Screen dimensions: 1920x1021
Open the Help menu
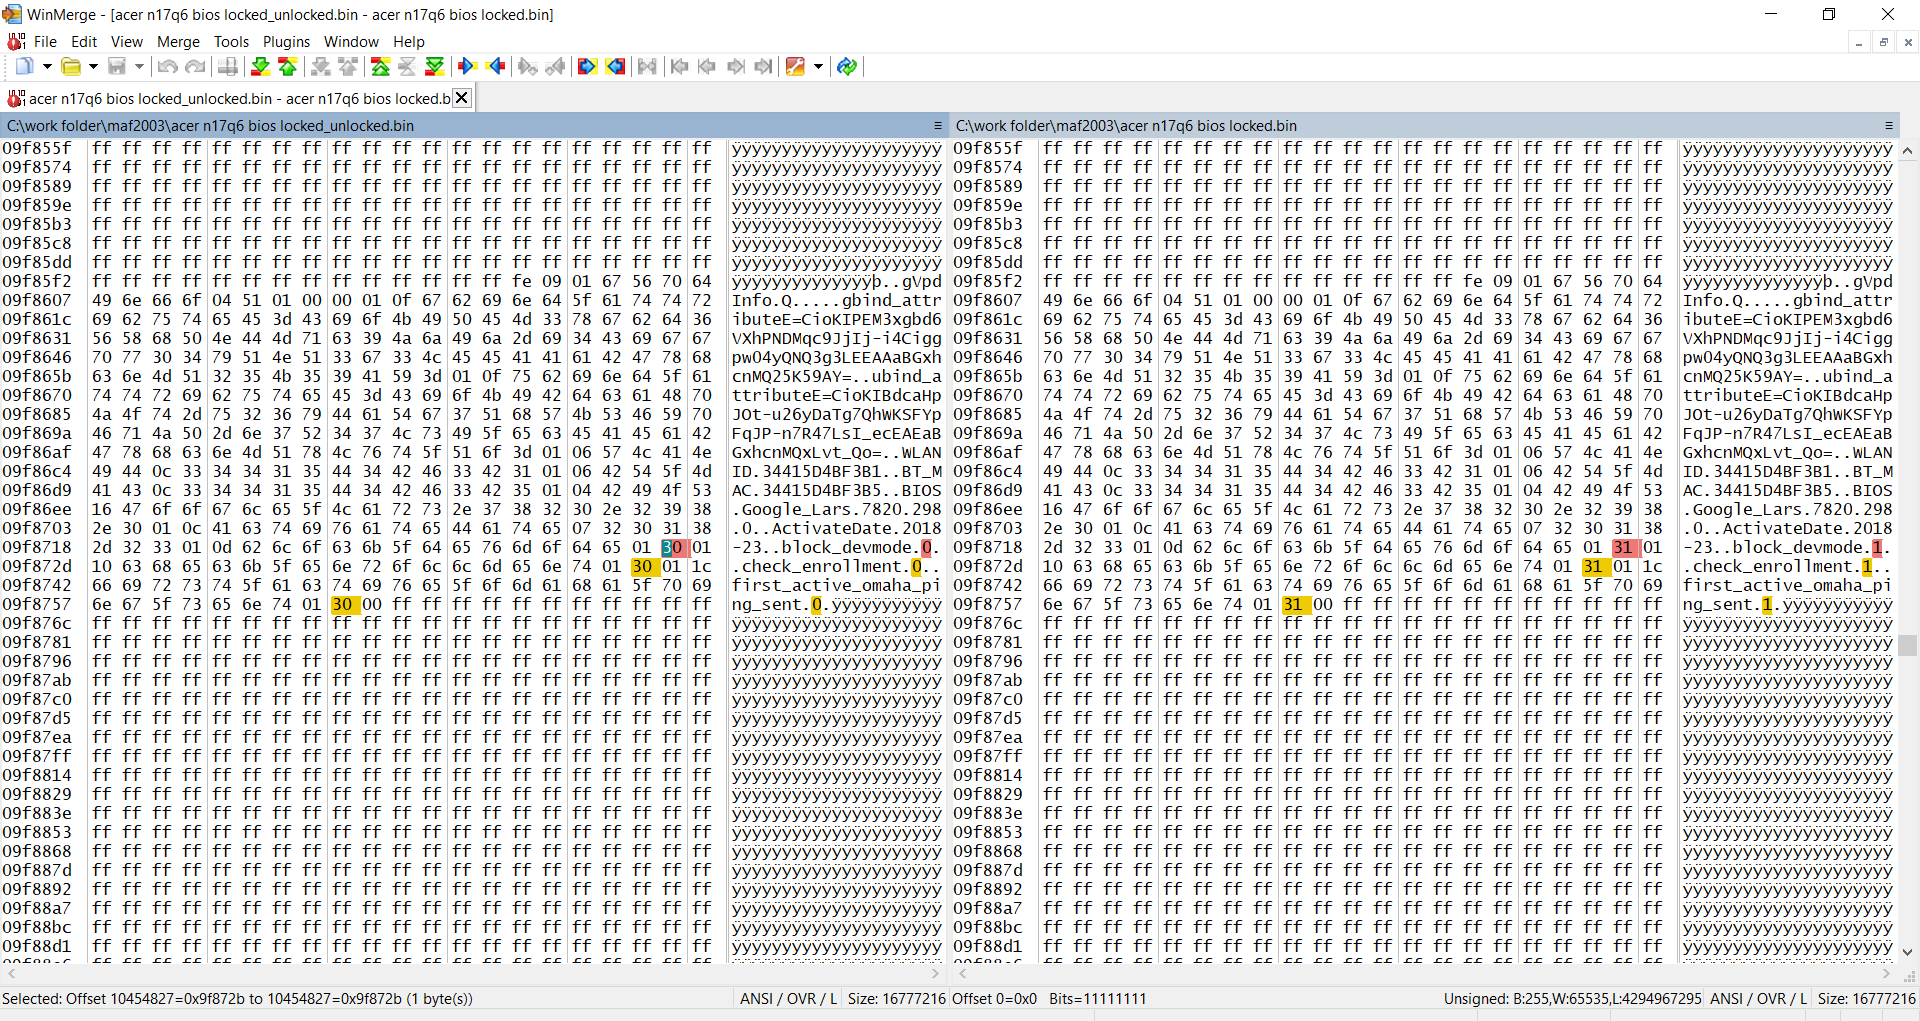[x=409, y=42]
